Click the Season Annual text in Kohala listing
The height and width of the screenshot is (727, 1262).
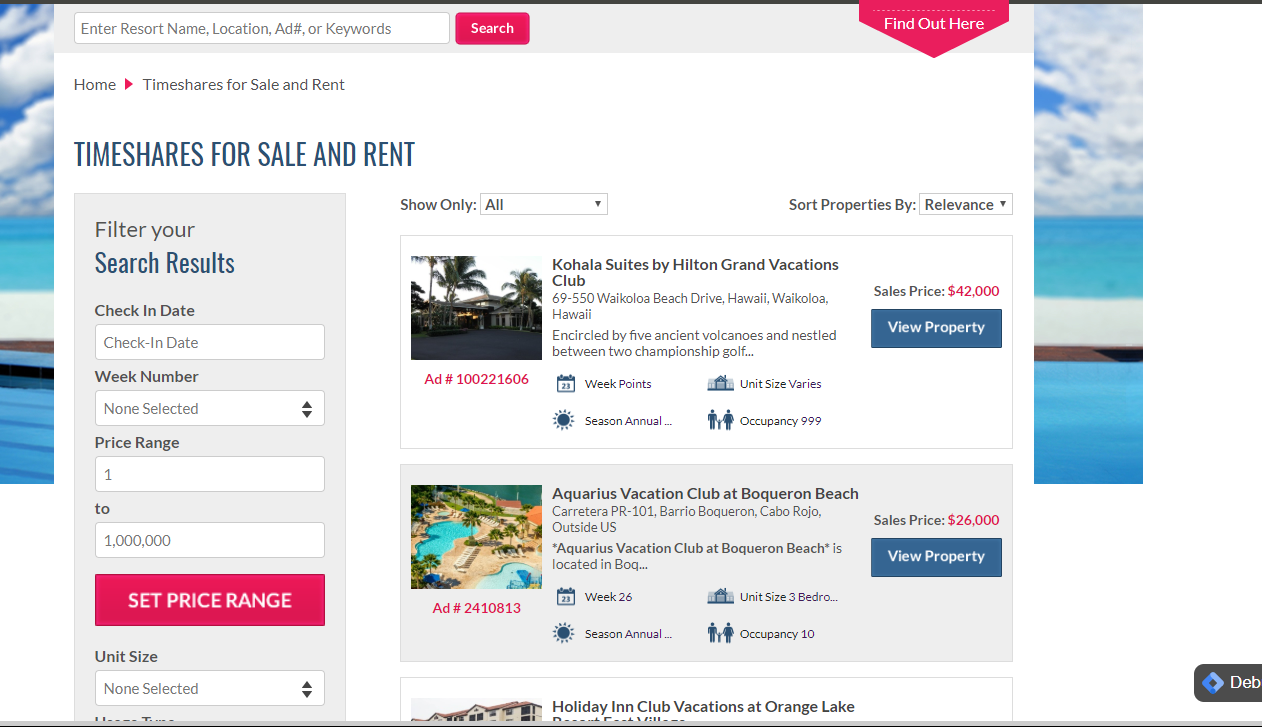click(628, 421)
